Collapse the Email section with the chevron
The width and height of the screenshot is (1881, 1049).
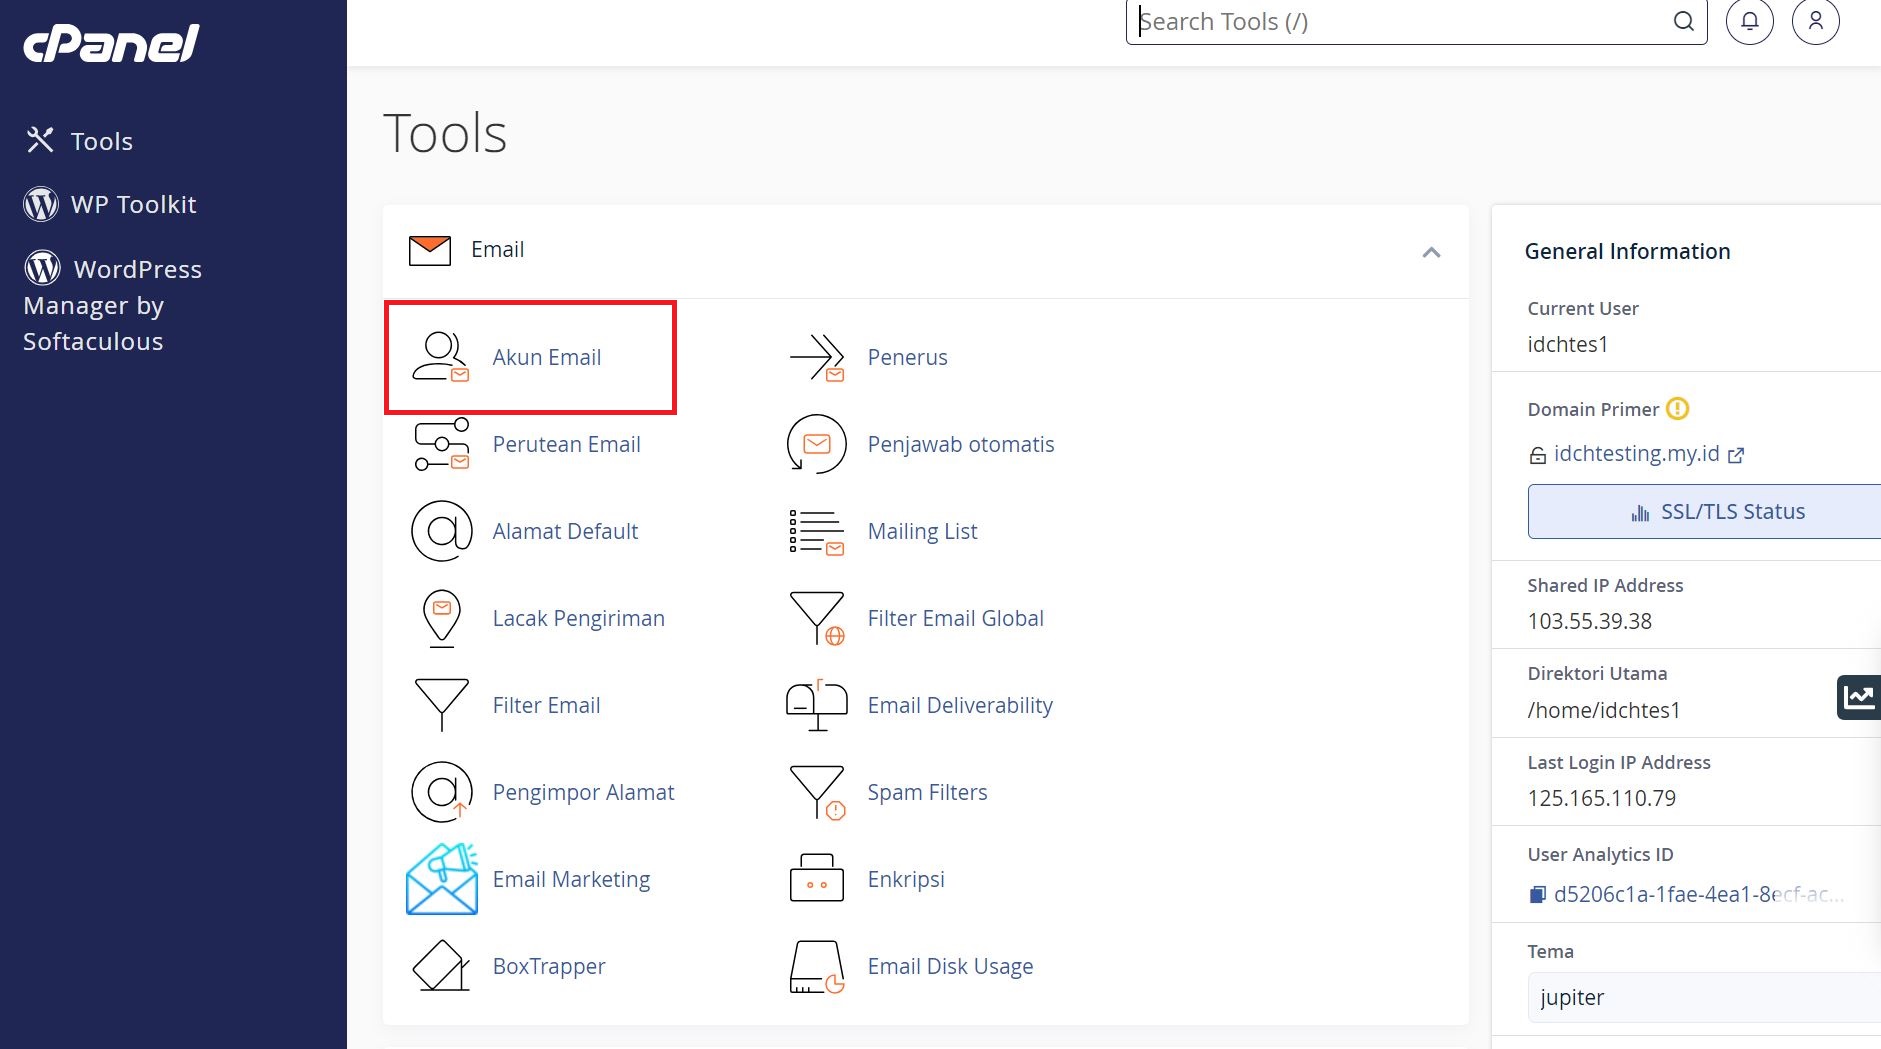1432,253
